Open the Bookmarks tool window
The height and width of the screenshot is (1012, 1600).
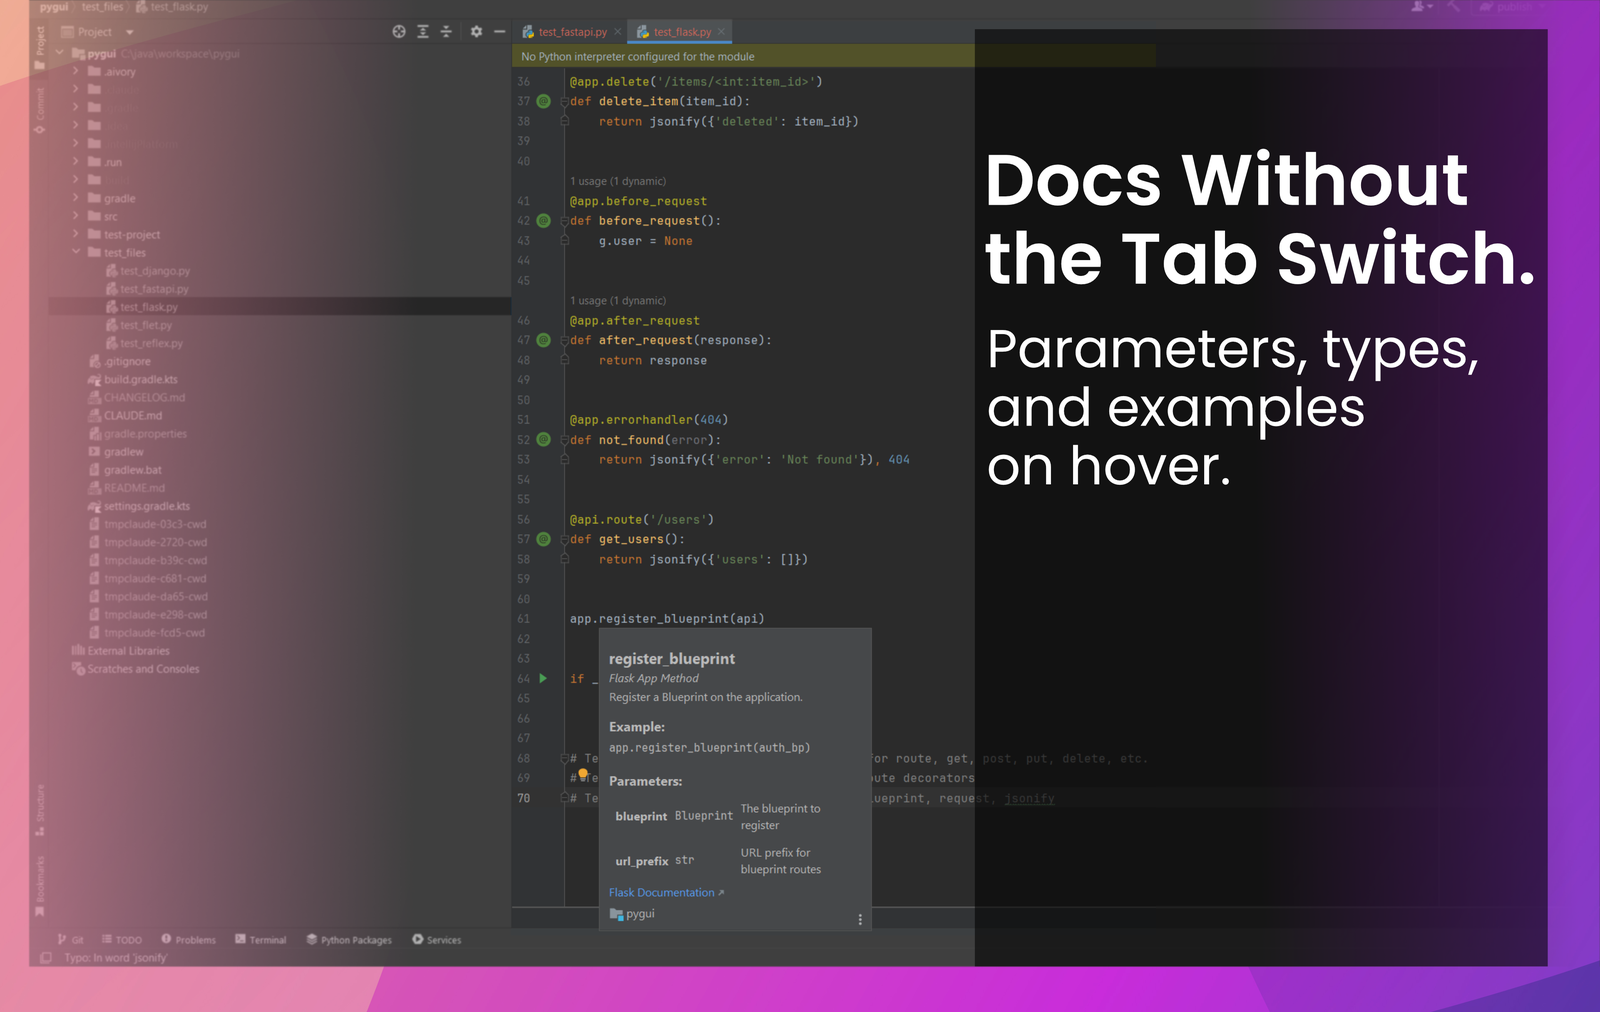point(40,885)
